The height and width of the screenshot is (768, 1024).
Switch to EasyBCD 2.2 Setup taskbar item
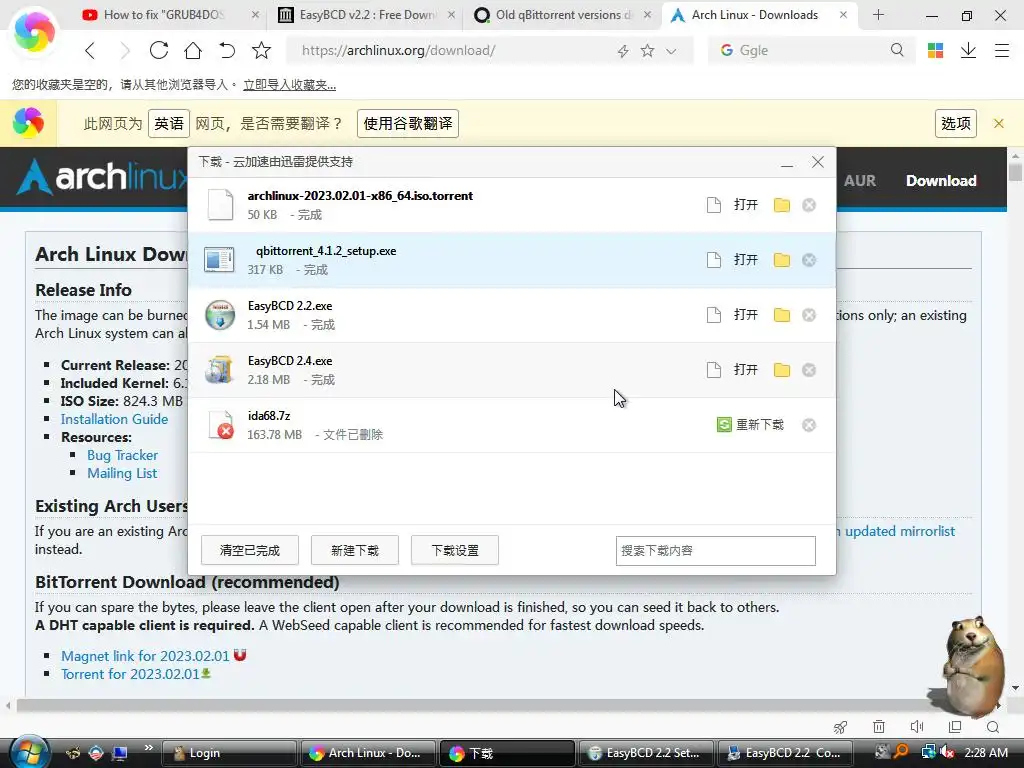pos(645,752)
